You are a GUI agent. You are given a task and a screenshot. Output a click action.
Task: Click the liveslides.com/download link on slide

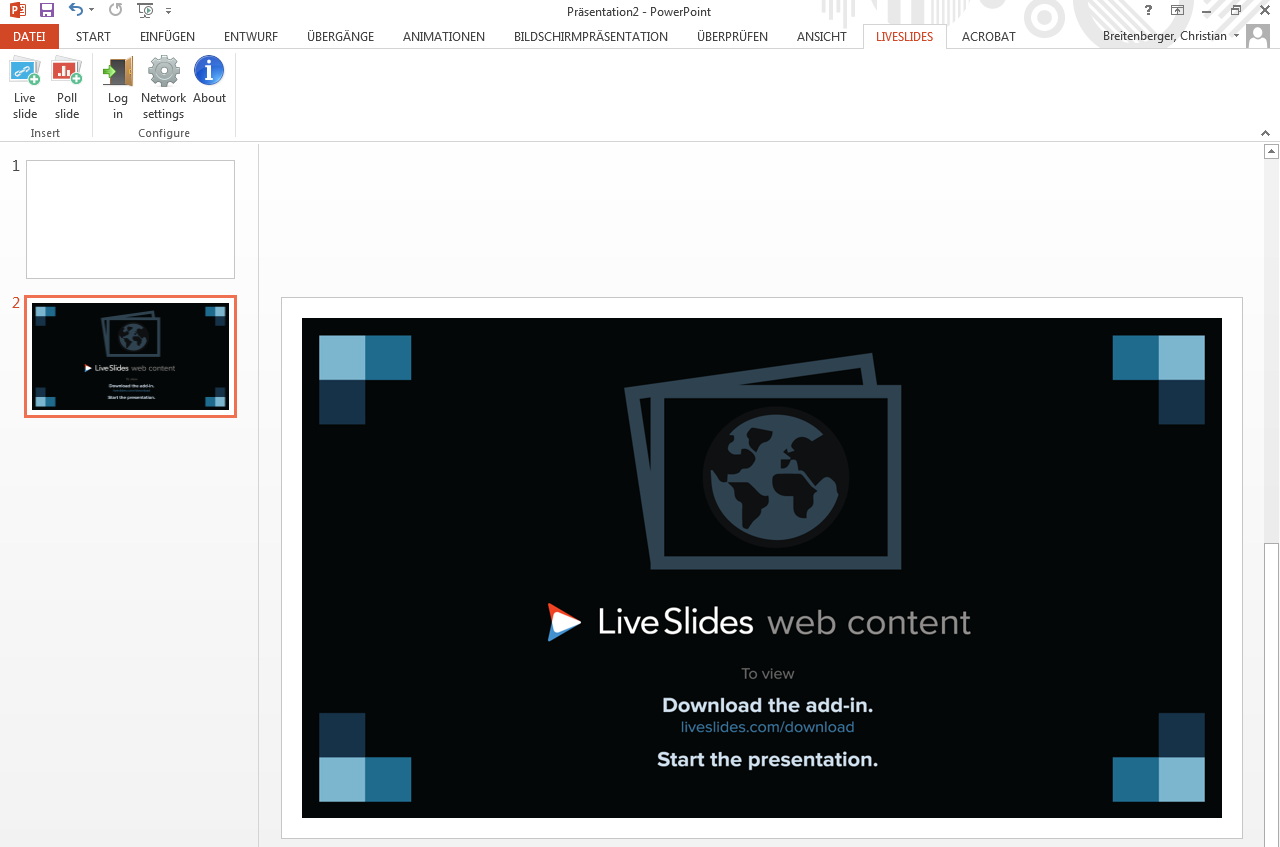[767, 727]
